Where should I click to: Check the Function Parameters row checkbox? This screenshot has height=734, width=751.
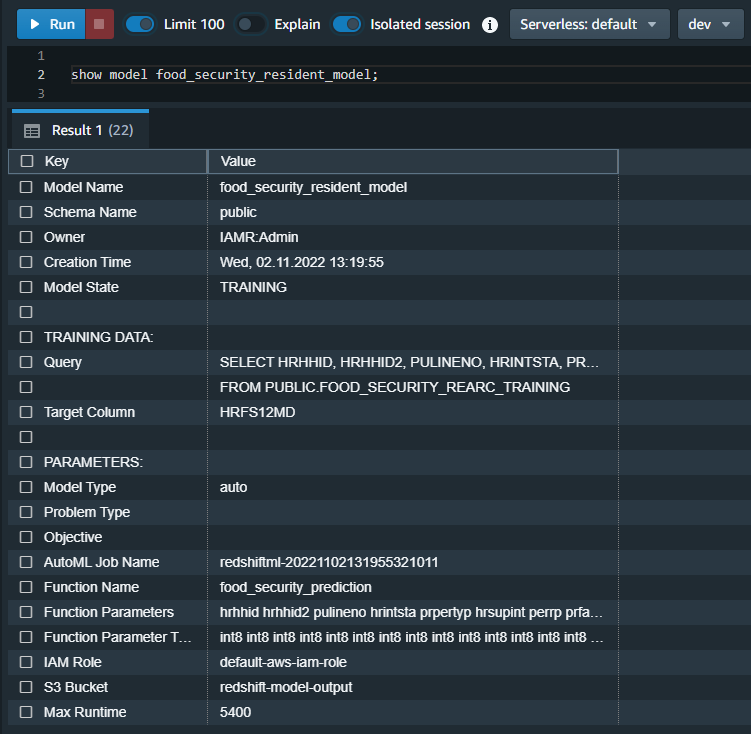(x=26, y=612)
